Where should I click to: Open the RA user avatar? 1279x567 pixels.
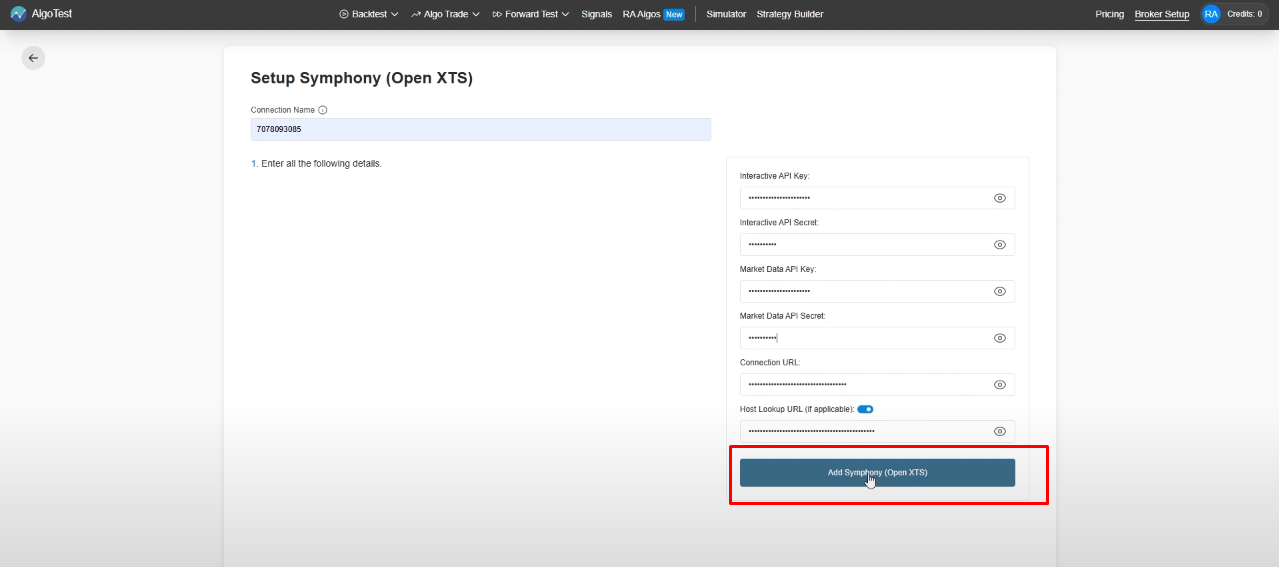[1211, 14]
